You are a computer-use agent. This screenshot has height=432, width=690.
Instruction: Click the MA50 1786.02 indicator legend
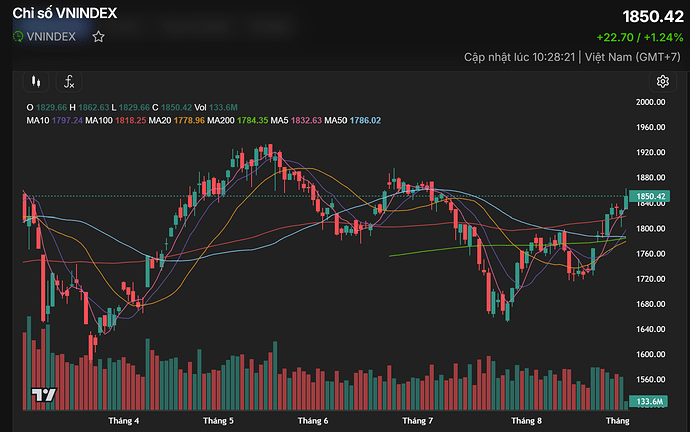coord(352,121)
